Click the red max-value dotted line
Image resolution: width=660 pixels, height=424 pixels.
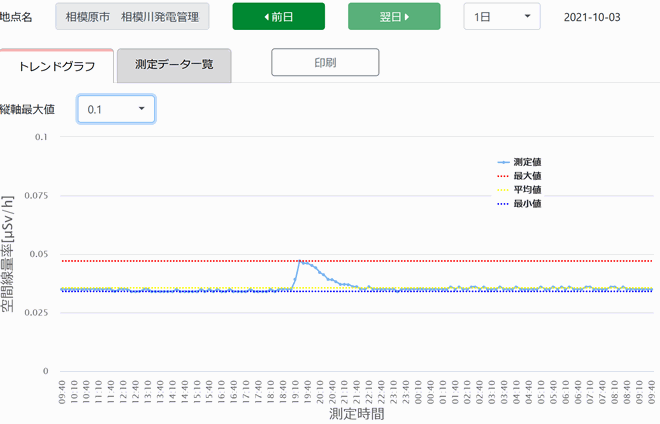[x=357, y=261]
